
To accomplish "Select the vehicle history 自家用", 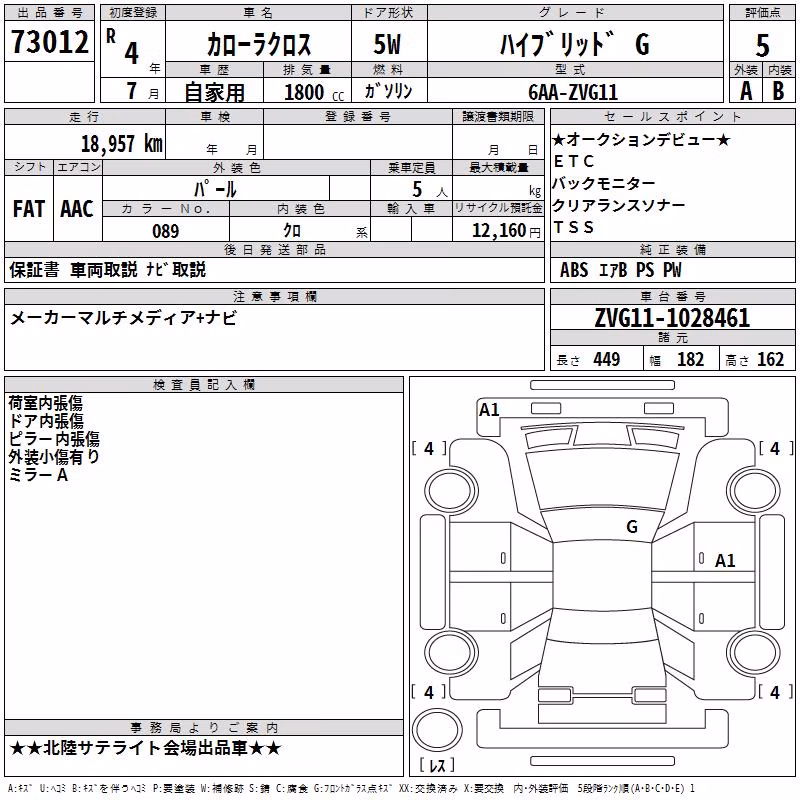I will click(x=214, y=92).
